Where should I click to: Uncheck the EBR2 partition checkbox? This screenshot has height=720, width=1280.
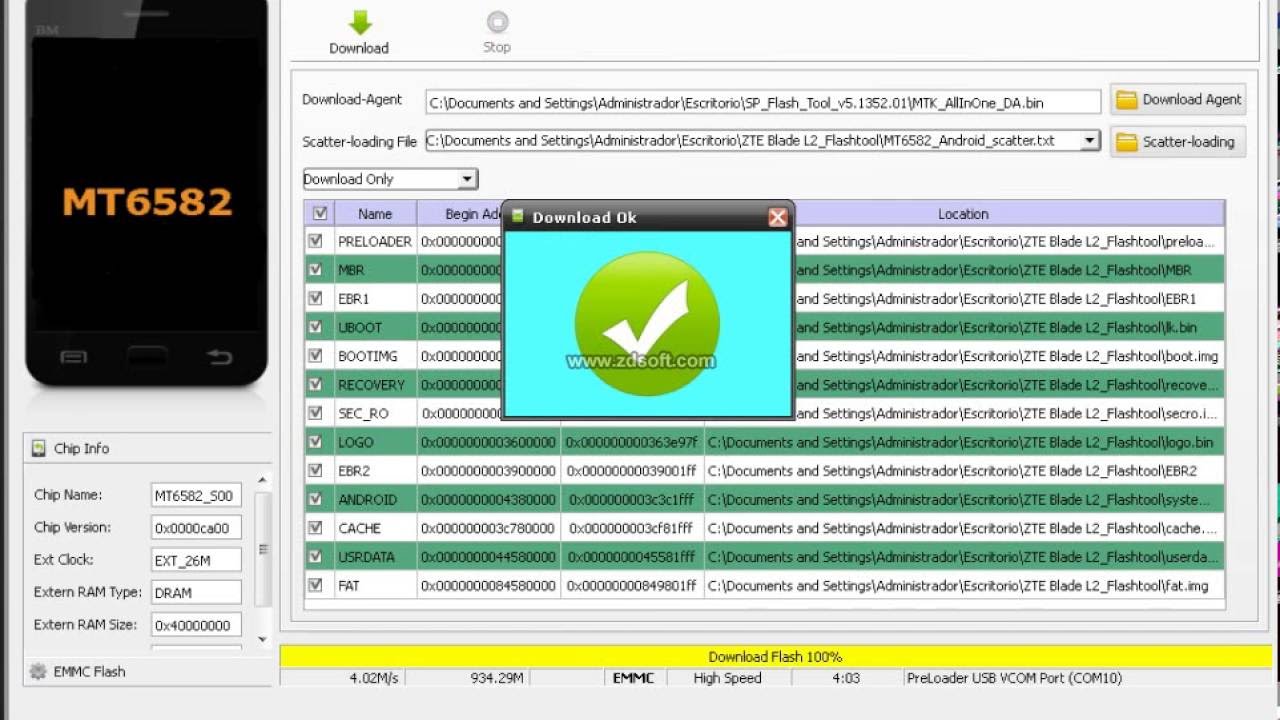pyautogui.click(x=316, y=470)
